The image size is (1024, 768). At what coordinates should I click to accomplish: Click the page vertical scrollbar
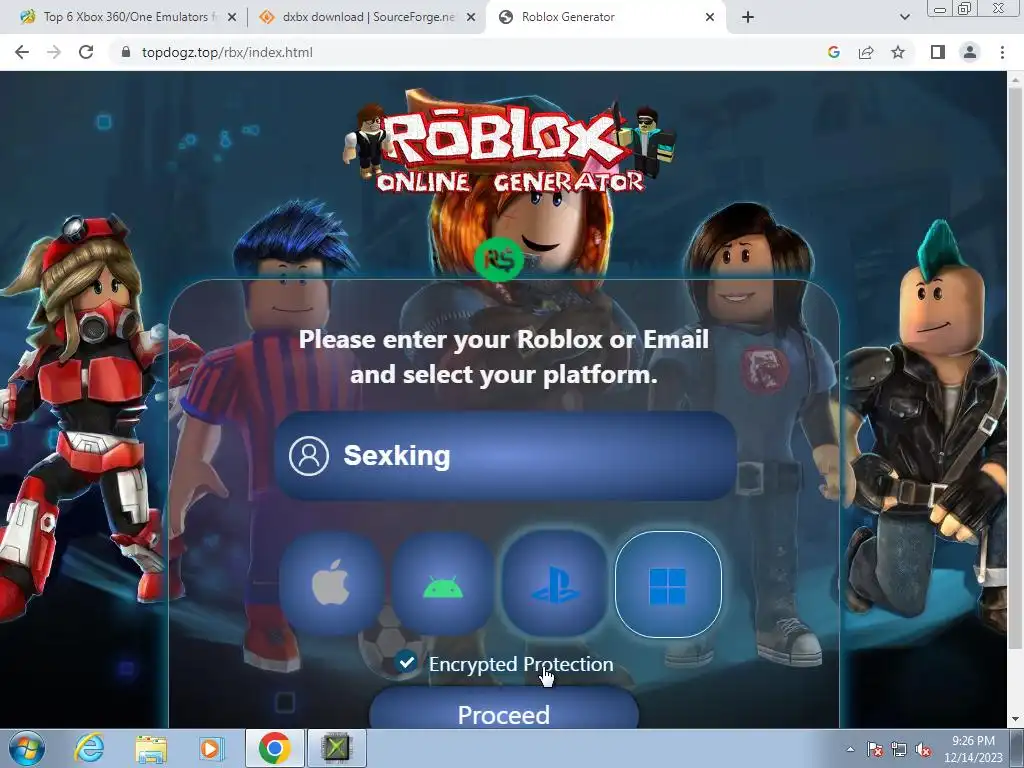[1015, 367]
